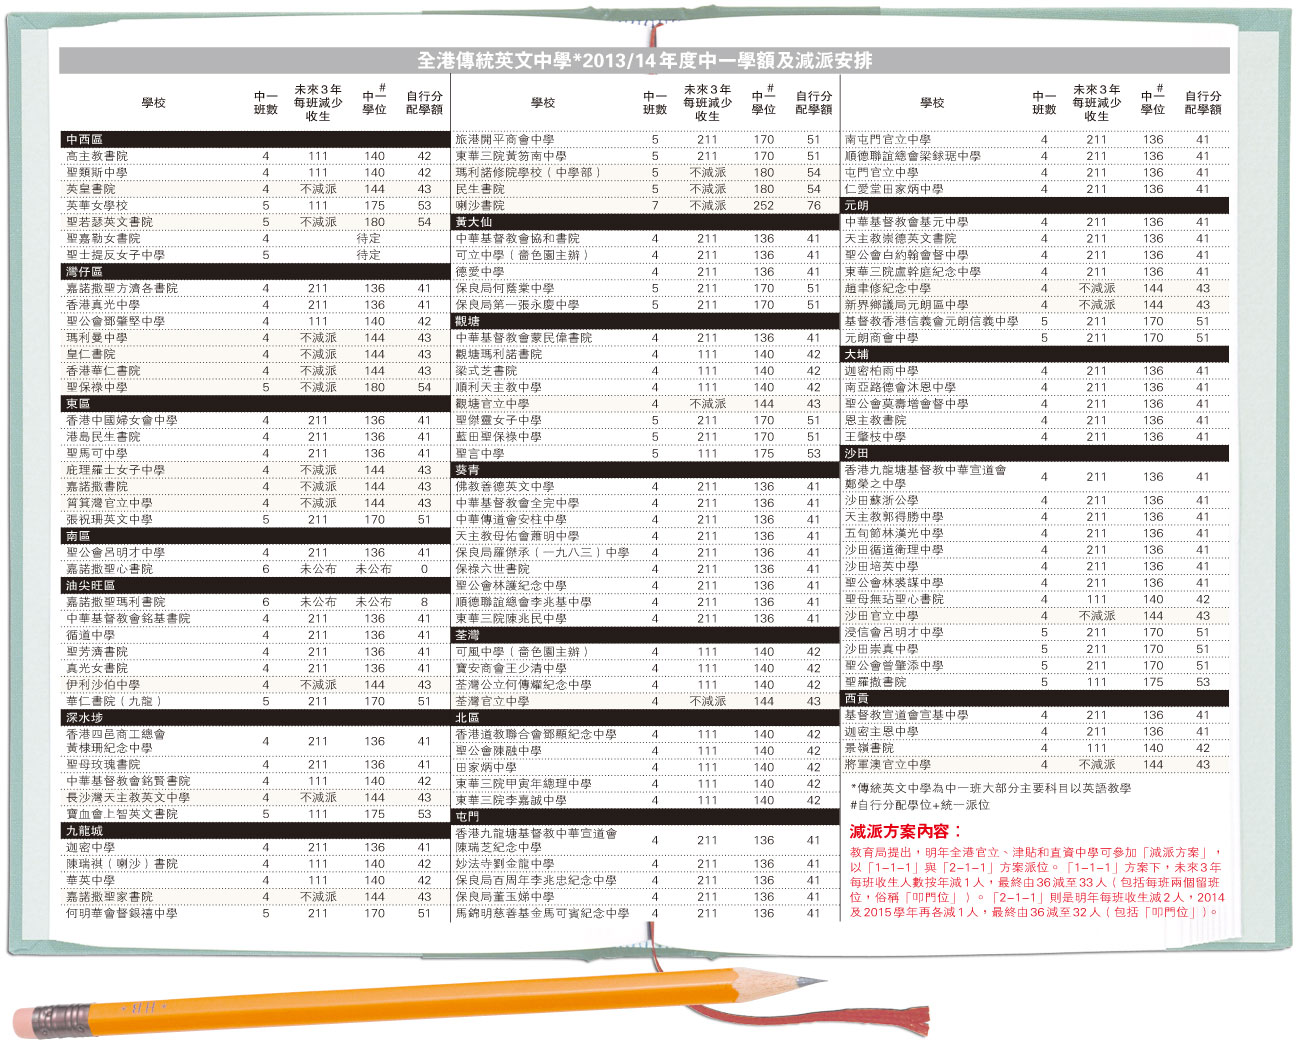
Task: Click the school name 高主教書院
Action: pyautogui.click(x=97, y=156)
